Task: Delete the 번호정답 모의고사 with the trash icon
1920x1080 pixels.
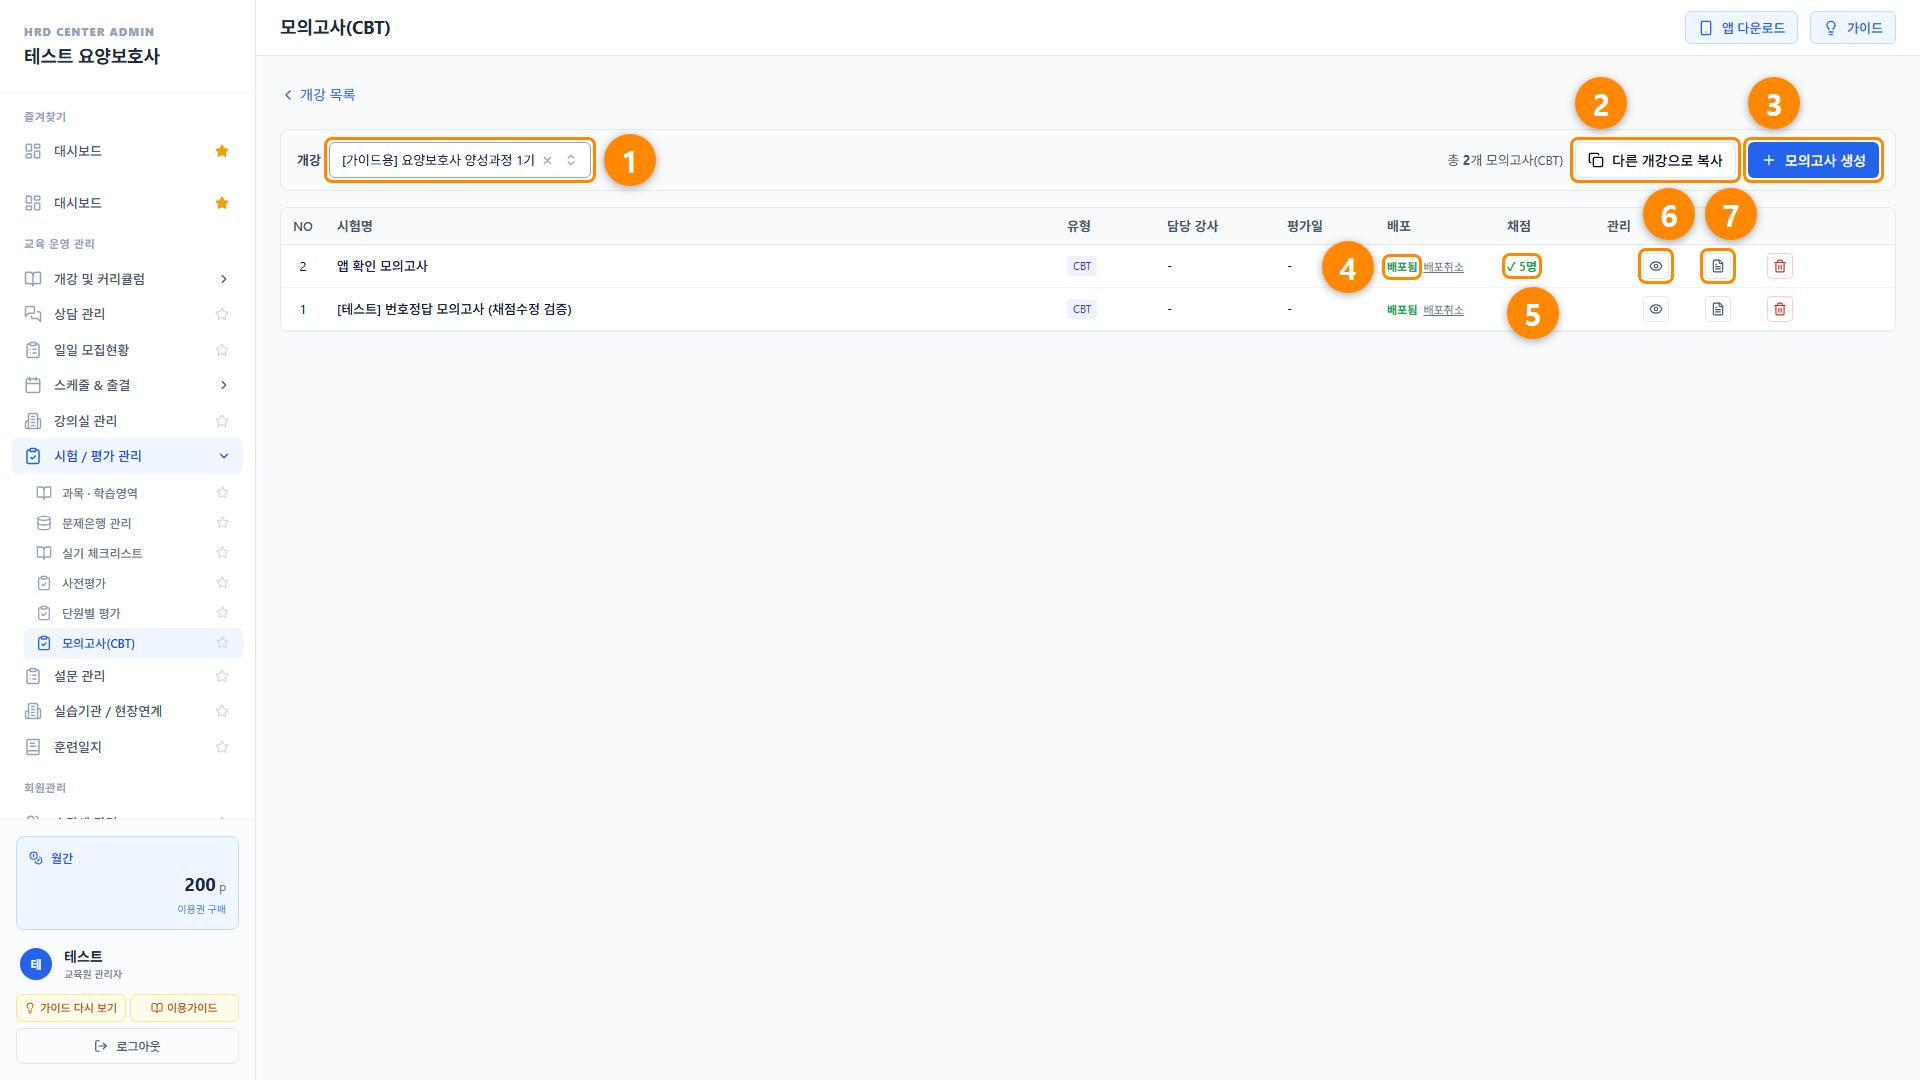Action: click(x=1780, y=309)
